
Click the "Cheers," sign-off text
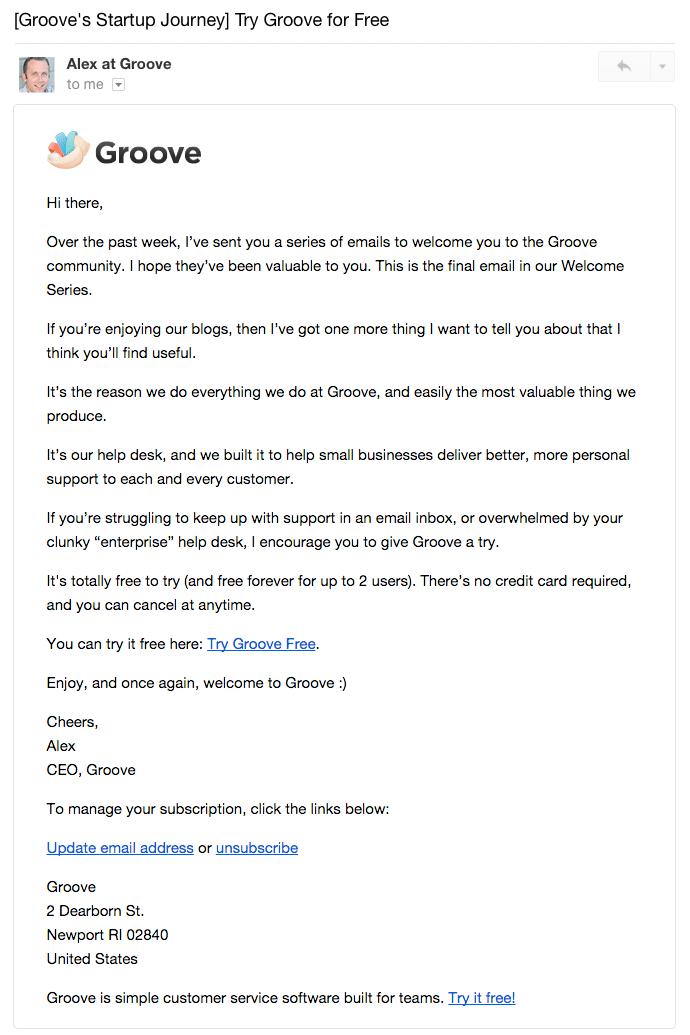point(72,722)
